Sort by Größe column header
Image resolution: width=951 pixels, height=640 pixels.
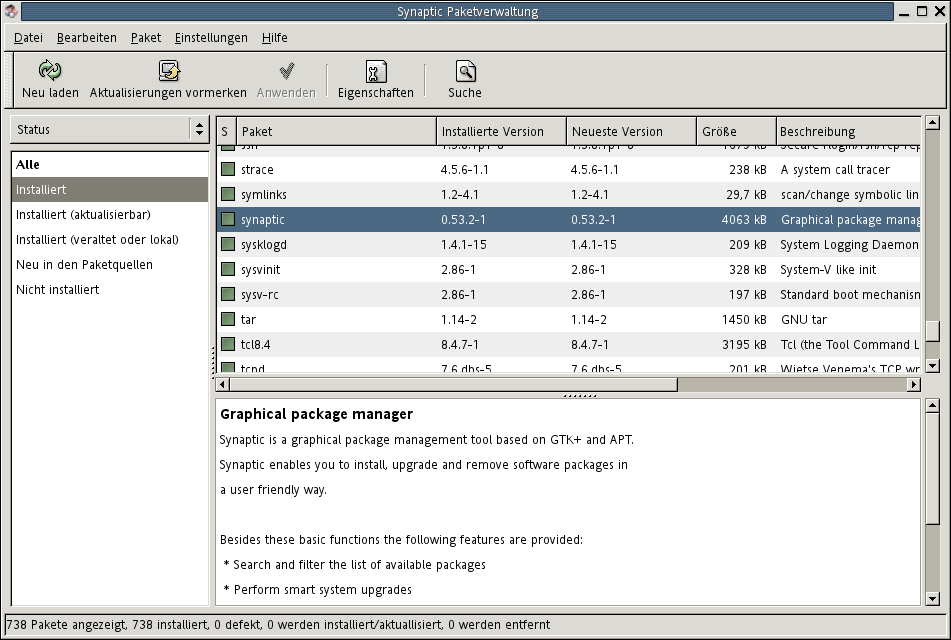point(735,131)
